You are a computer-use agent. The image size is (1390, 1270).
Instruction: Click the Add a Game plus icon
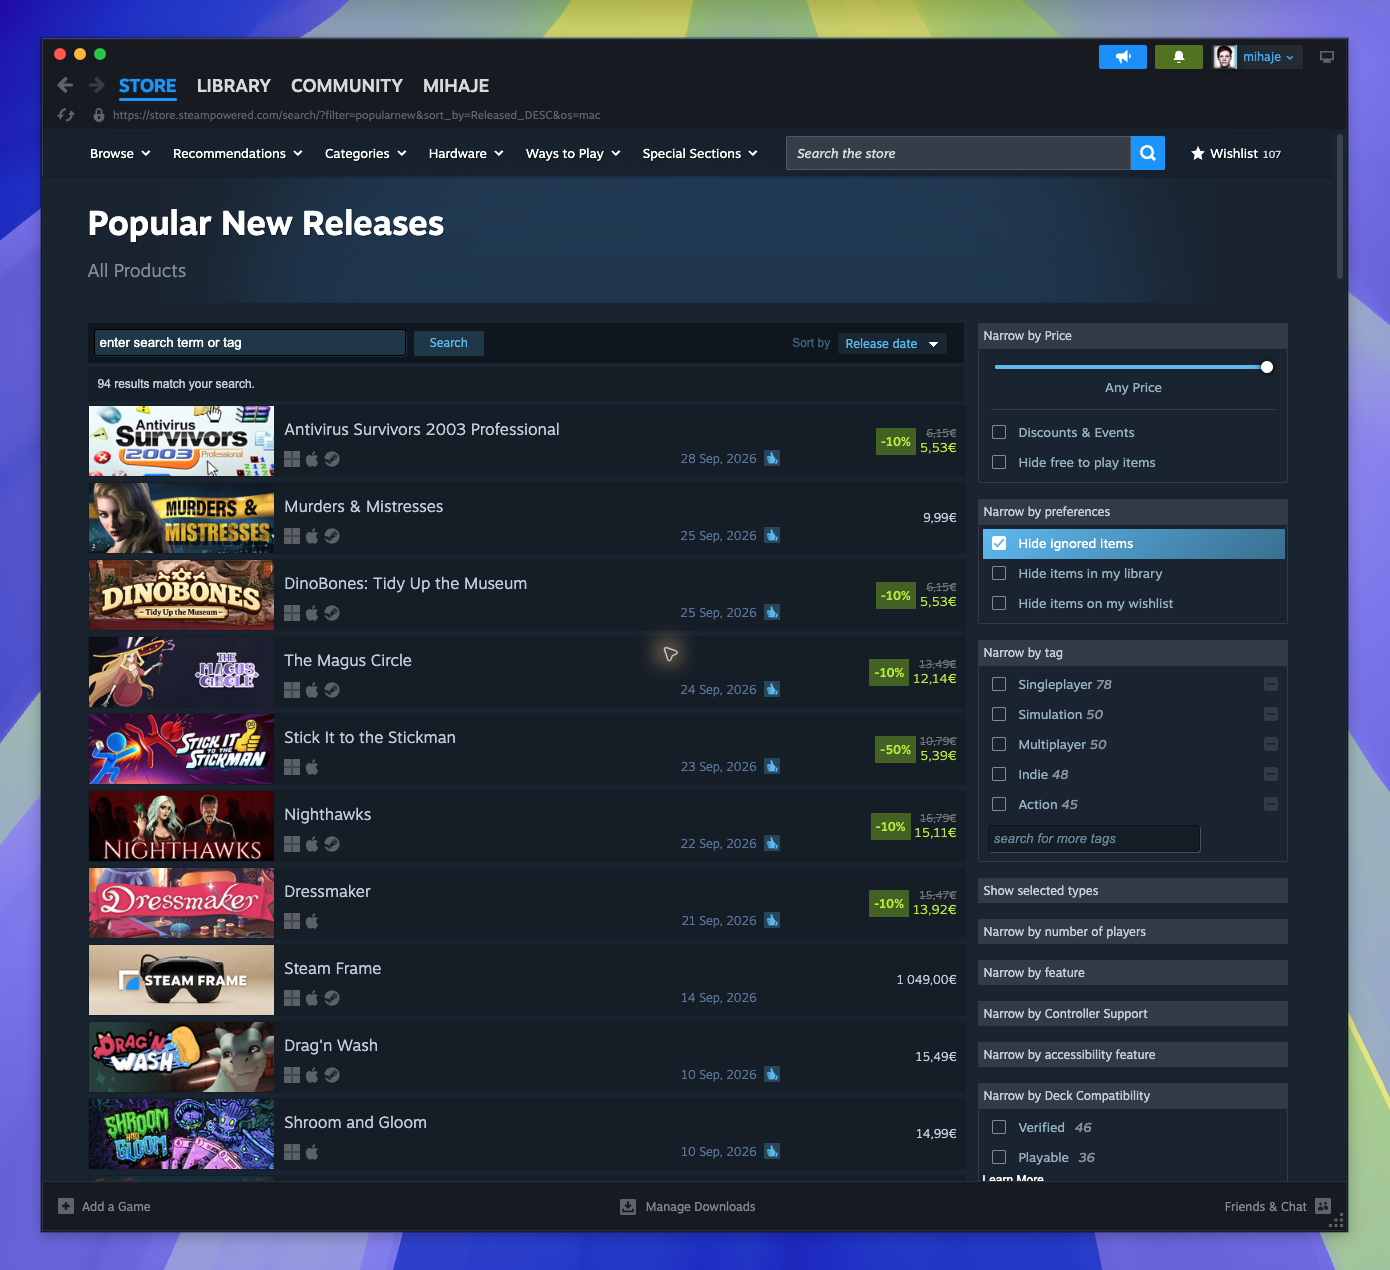(66, 1206)
